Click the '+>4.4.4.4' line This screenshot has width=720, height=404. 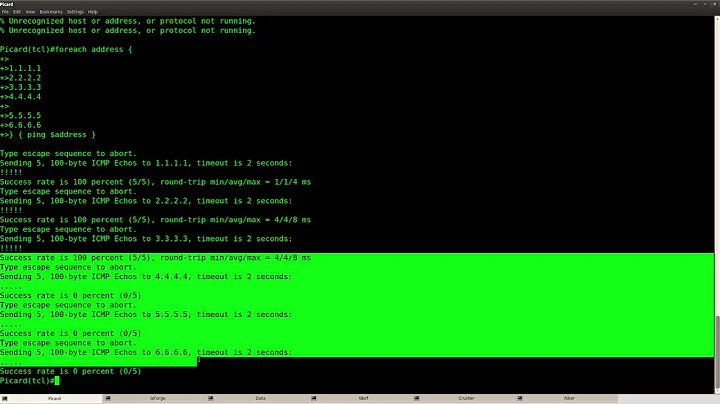tap(21, 96)
